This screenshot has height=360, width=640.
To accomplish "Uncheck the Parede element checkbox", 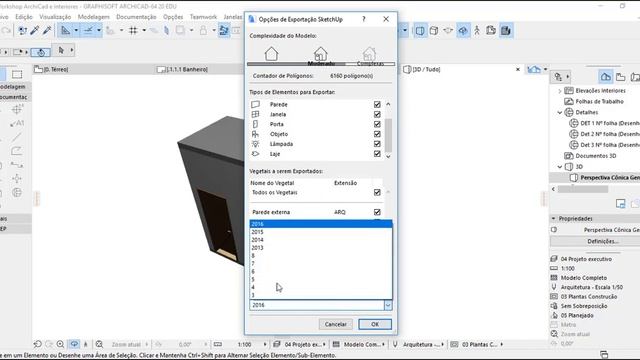I will tap(377, 104).
